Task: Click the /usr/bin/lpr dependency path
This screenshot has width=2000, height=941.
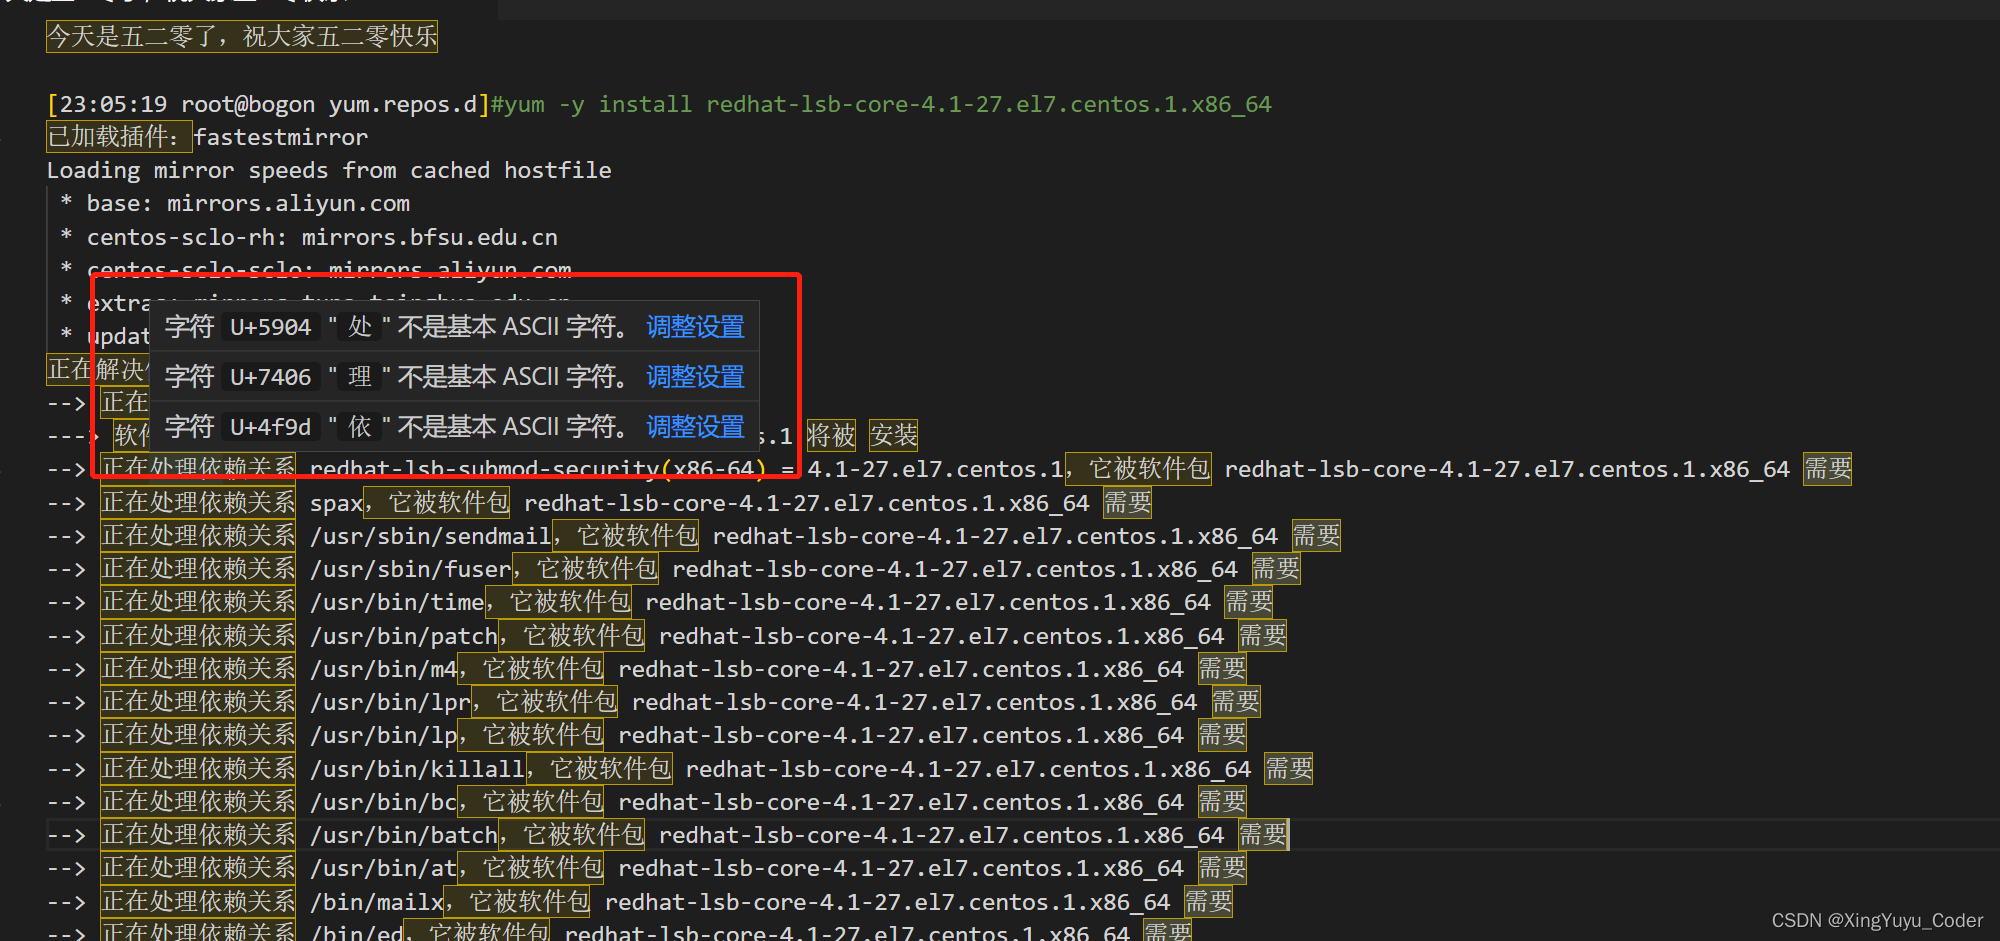Action: 389,703
